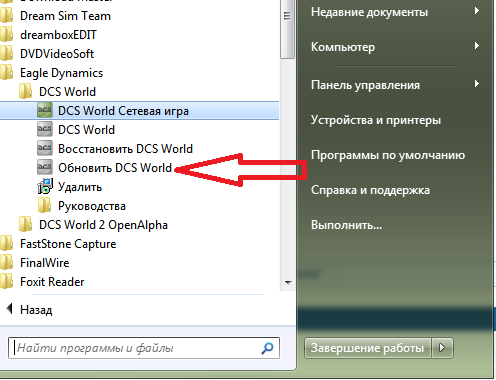The image size is (496, 380).
Task: Click the DCS World 2 OpenAlpha folder icon
Action: coord(26,224)
